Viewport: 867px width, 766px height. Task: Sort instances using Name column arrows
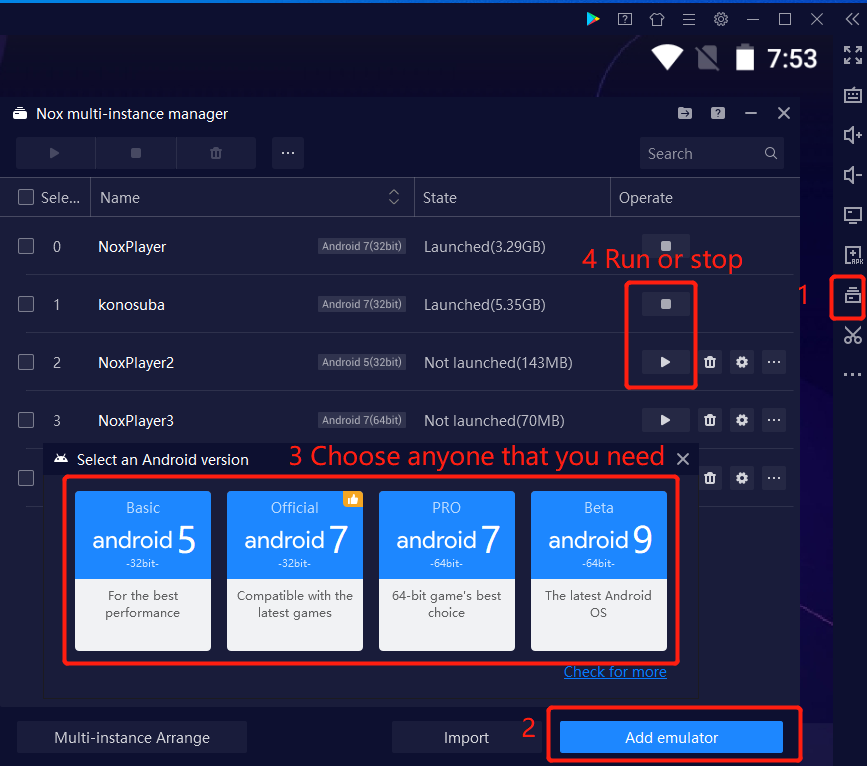point(394,198)
